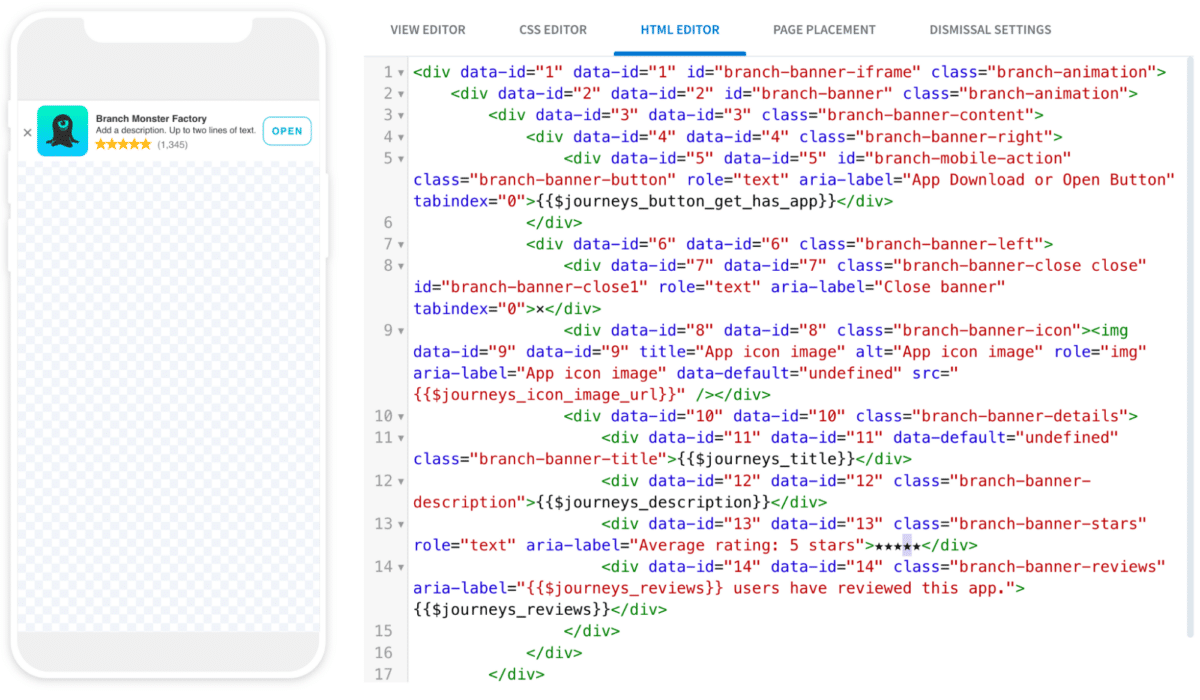
Task: Click the Branch monster app icon in preview
Action: [x=62, y=130]
